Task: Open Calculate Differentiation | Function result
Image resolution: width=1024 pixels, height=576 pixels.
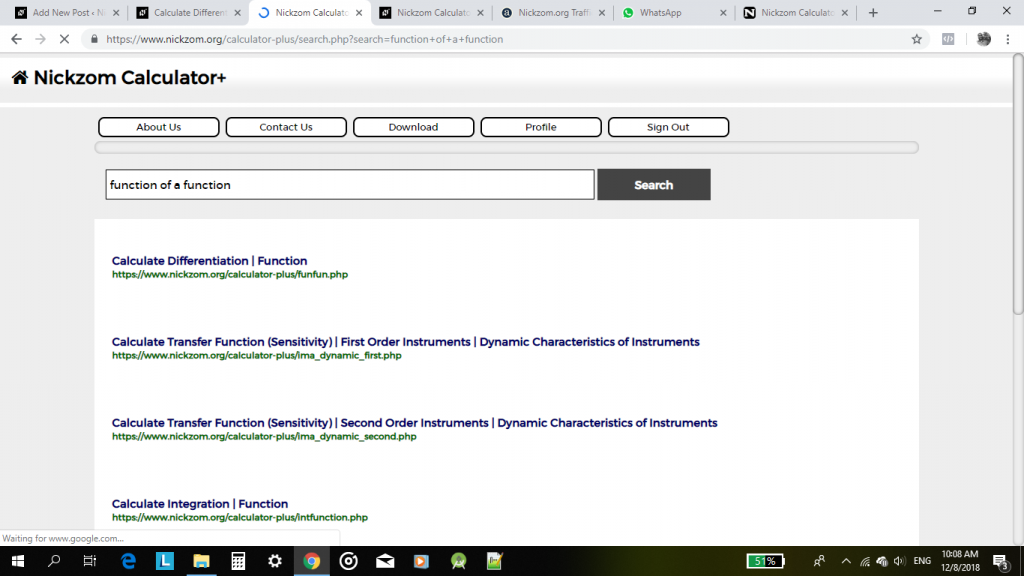Action: pyautogui.click(x=209, y=261)
